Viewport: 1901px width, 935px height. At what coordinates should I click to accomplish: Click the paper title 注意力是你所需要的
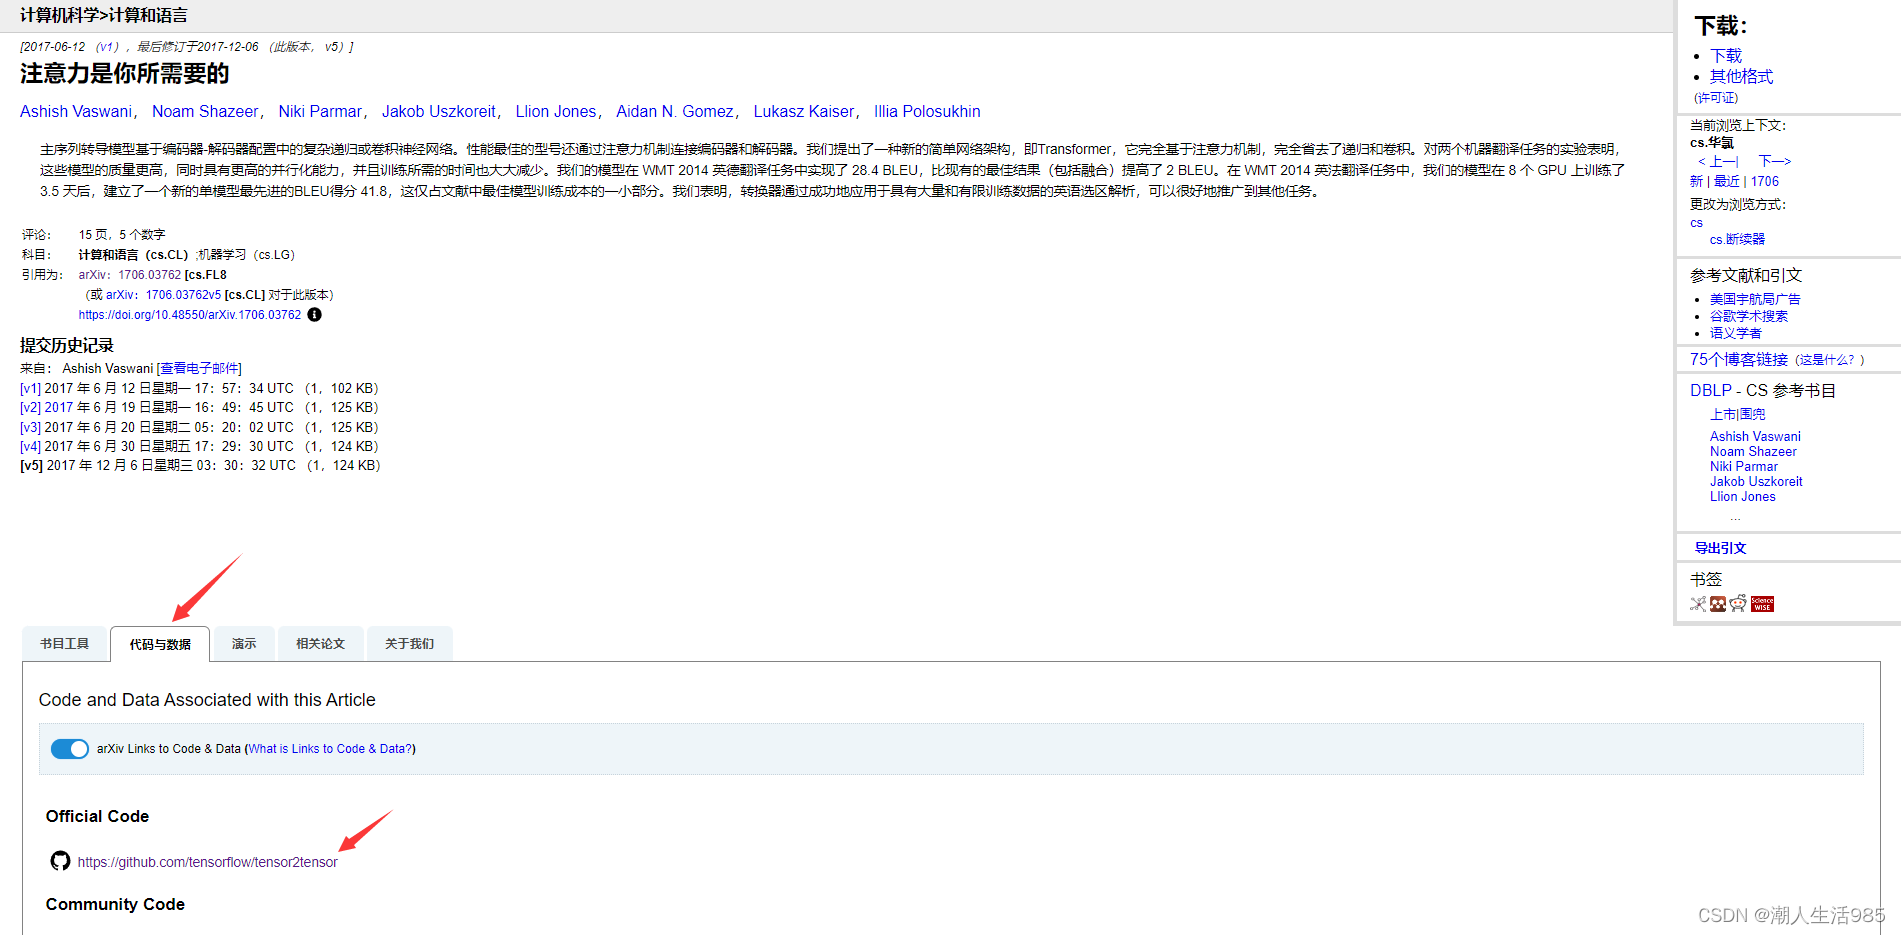pyautogui.click(x=125, y=74)
